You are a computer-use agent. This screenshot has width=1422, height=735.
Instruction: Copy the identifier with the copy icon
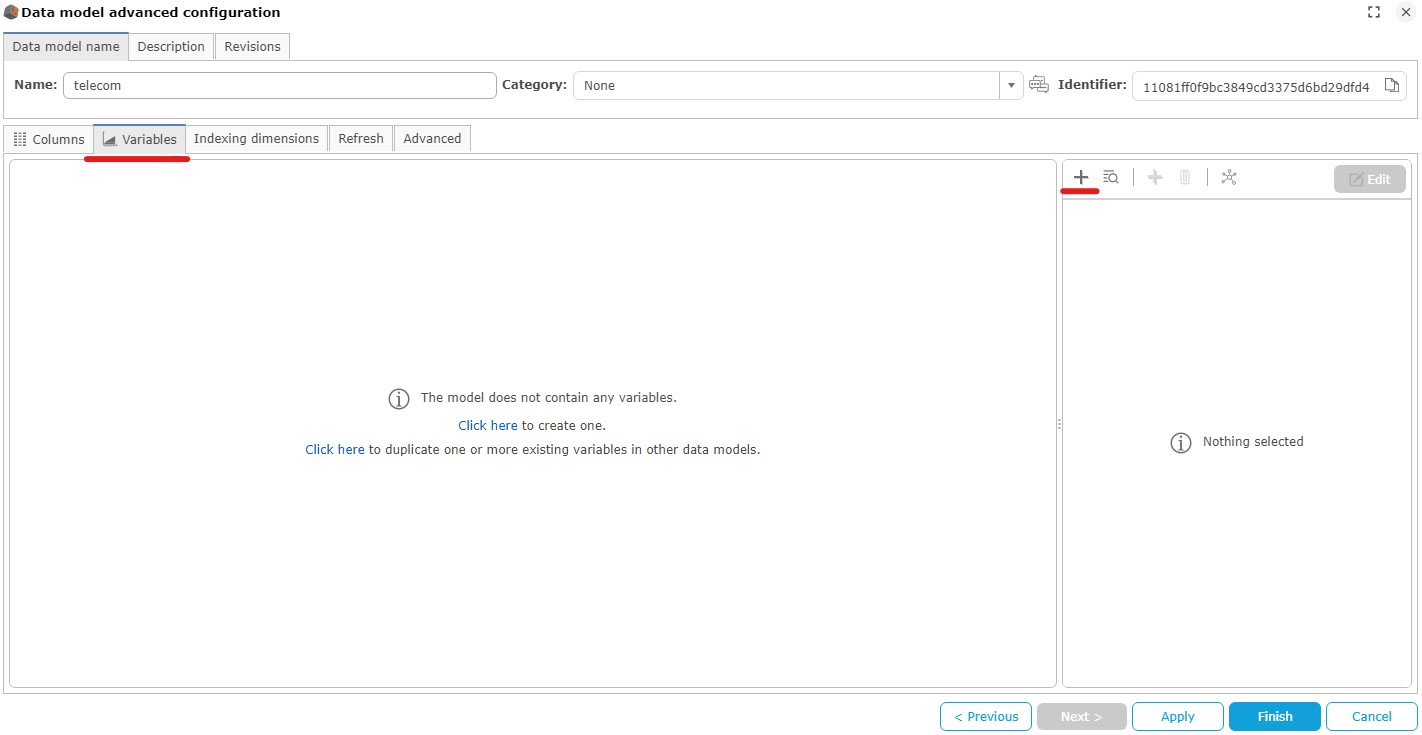(1391, 86)
